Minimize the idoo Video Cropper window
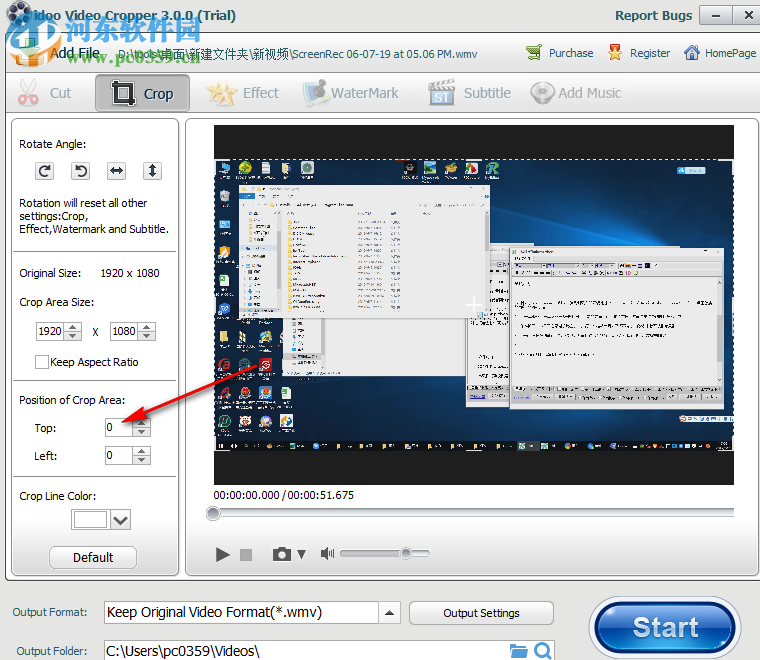Screen dimensions: 760x660 pos(716,16)
